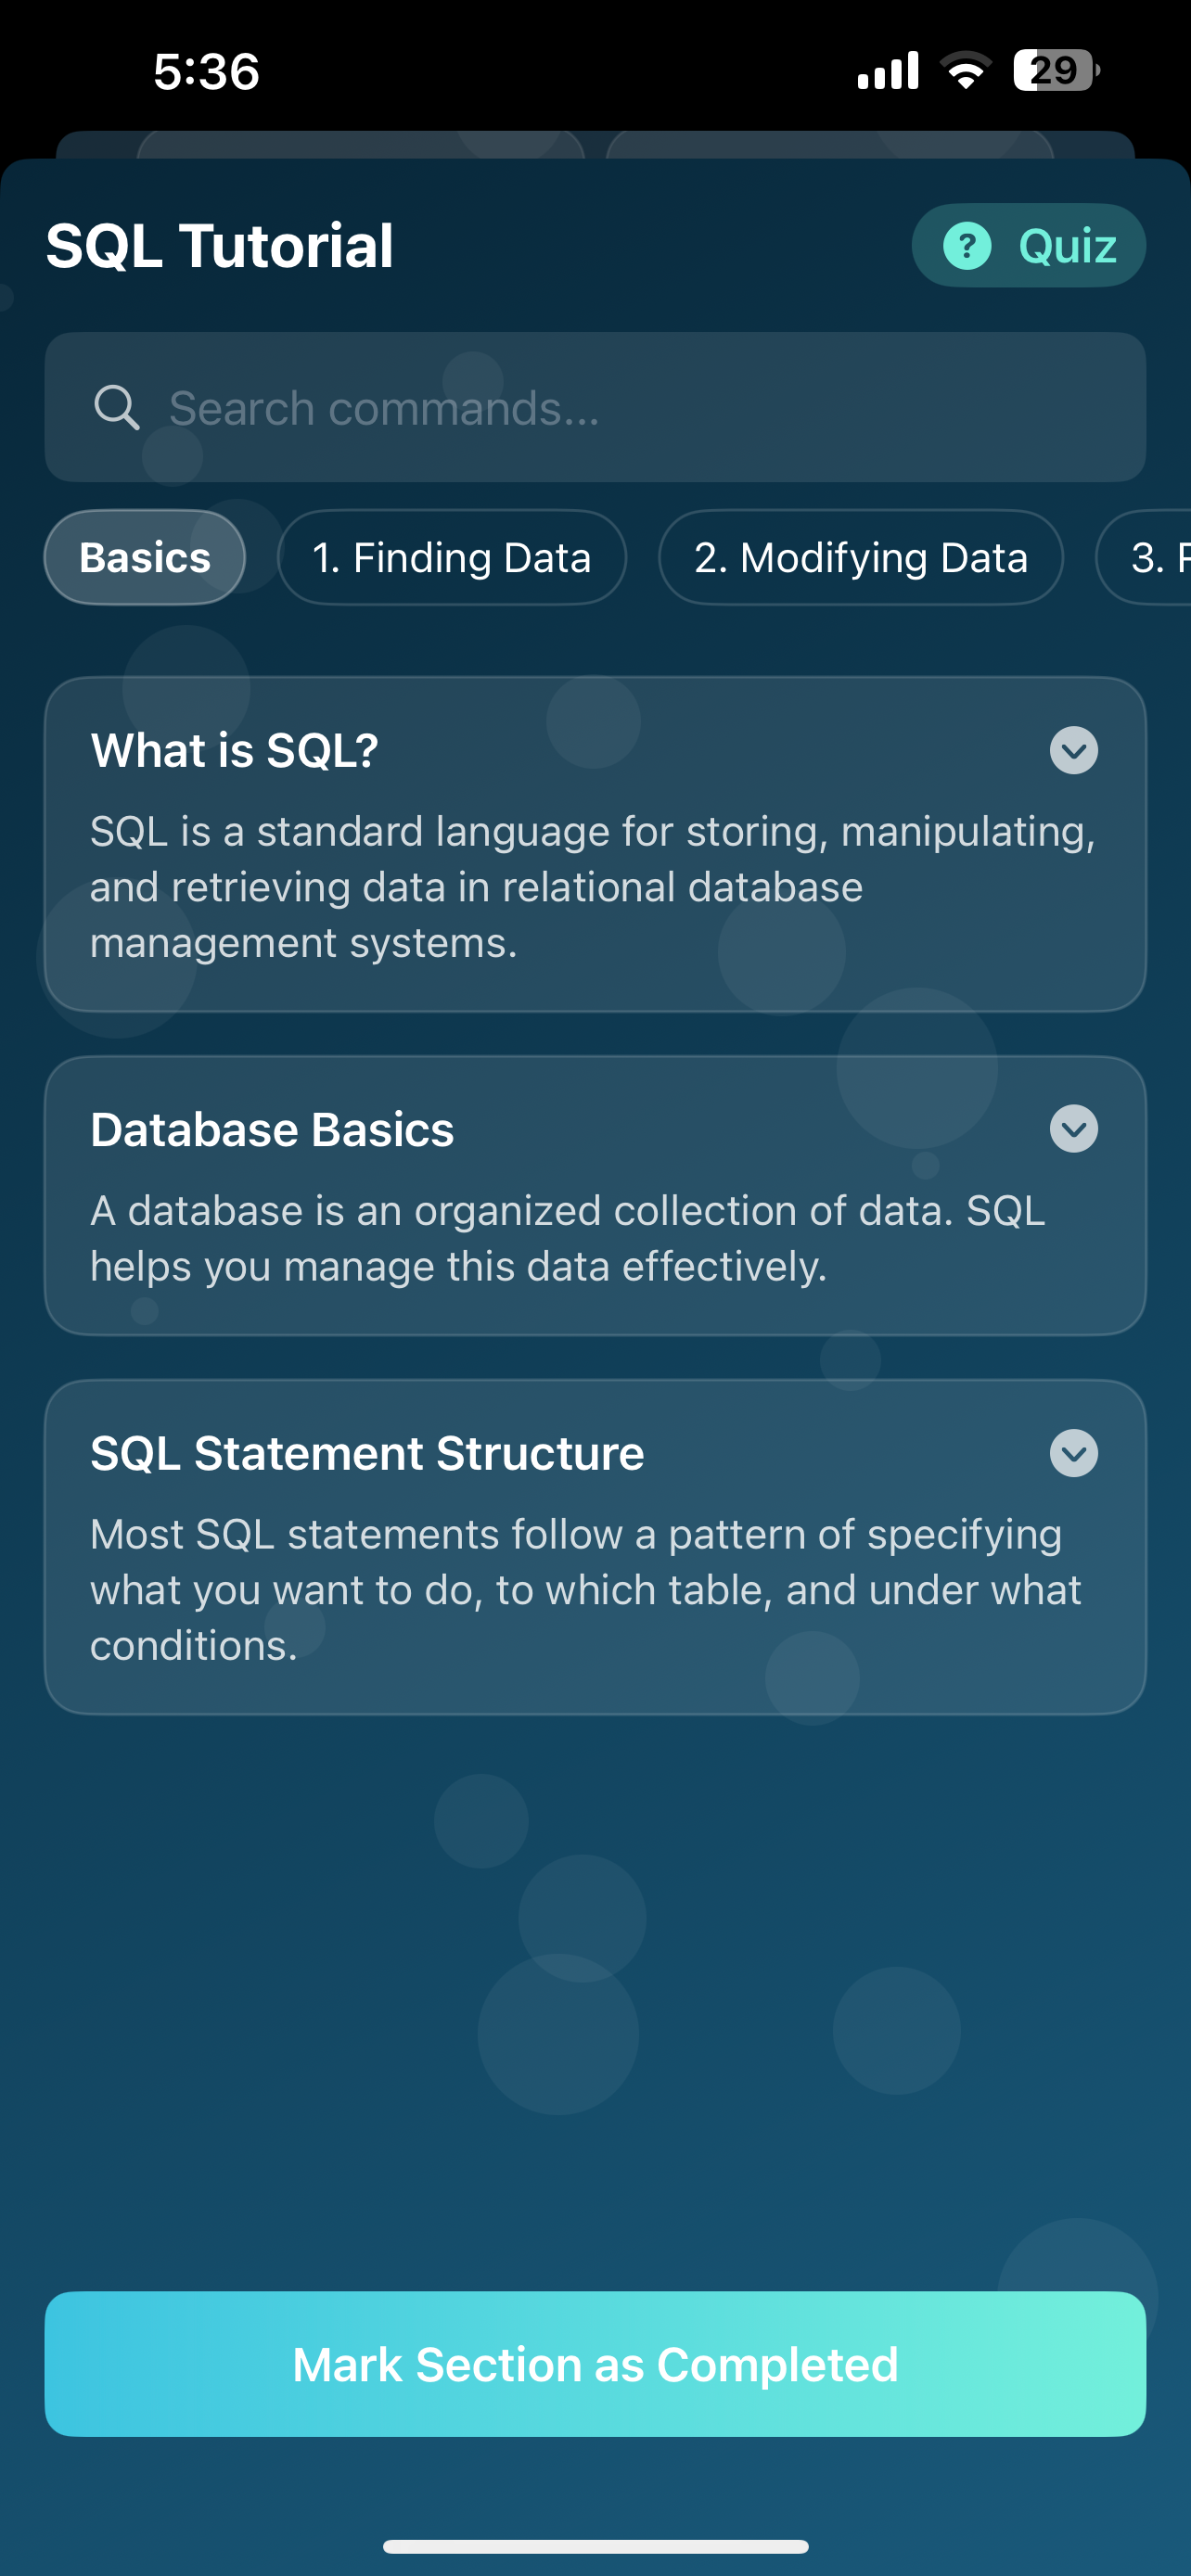Image resolution: width=1191 pixels, height=2576 pixels.
Task: Expand the Database Basics chevron
Action: pyautogui.click(x=1073, y=1129)
